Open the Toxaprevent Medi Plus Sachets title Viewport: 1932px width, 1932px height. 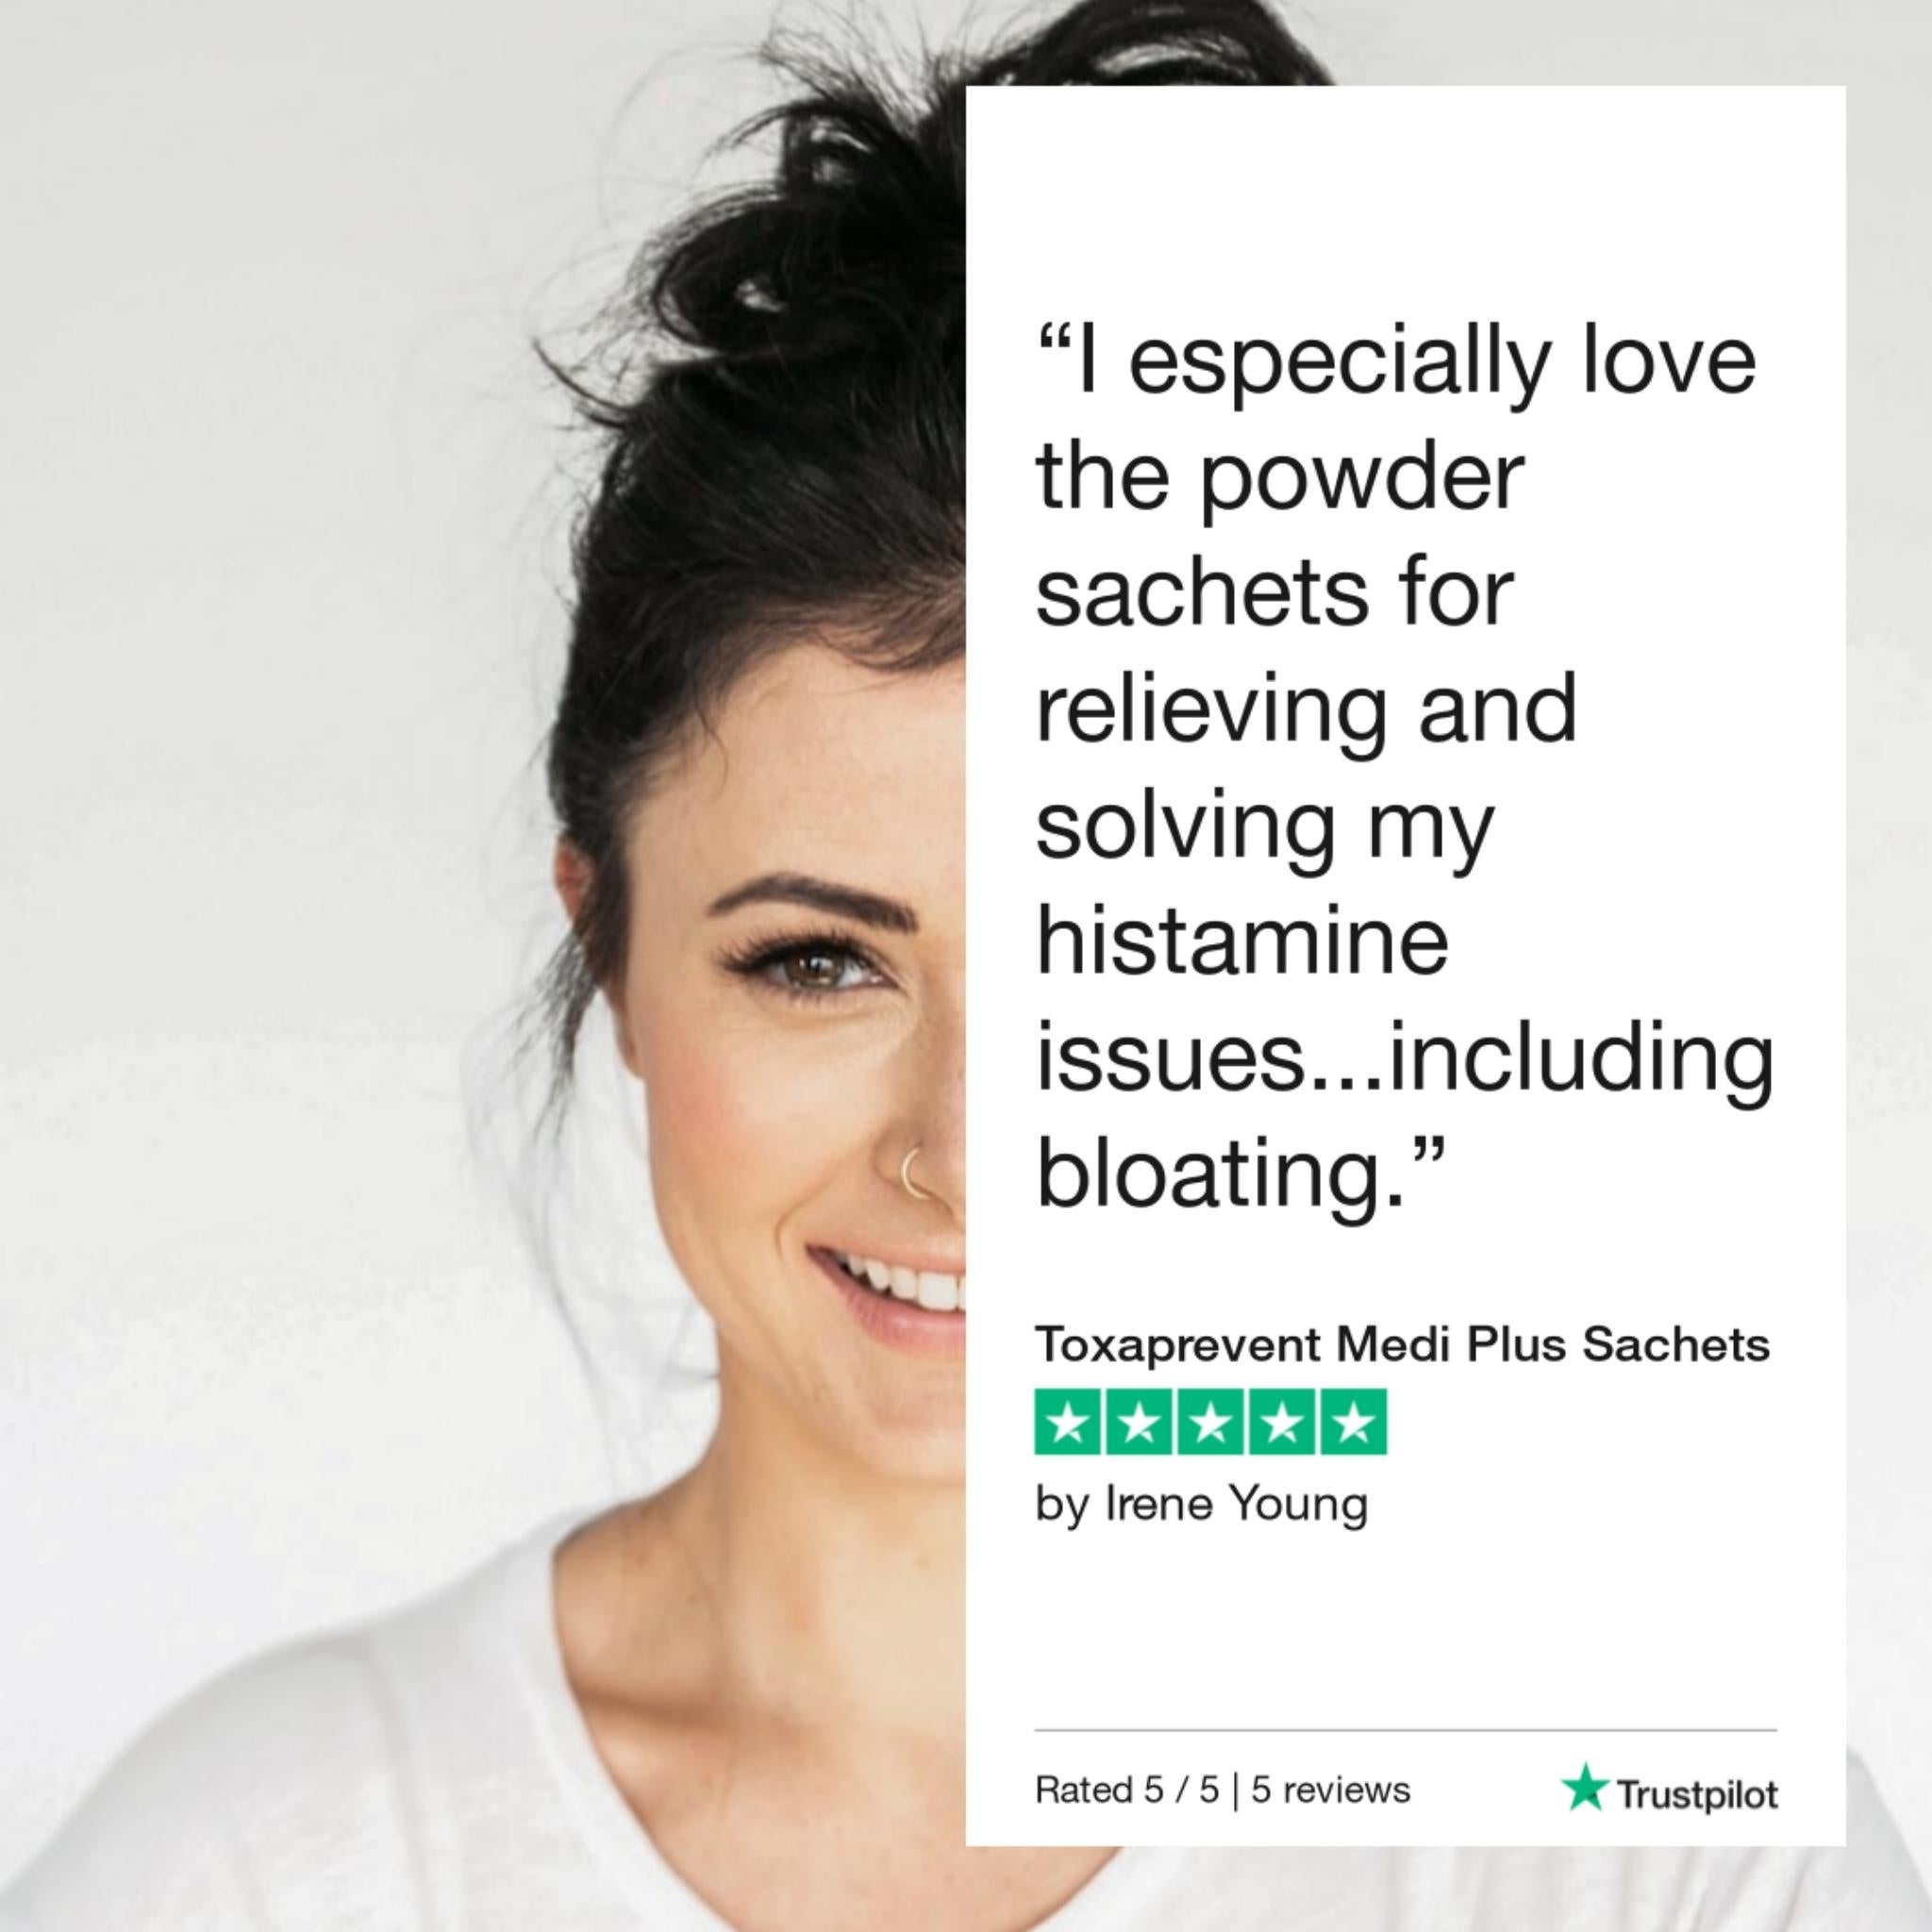coord(1402,1344)
